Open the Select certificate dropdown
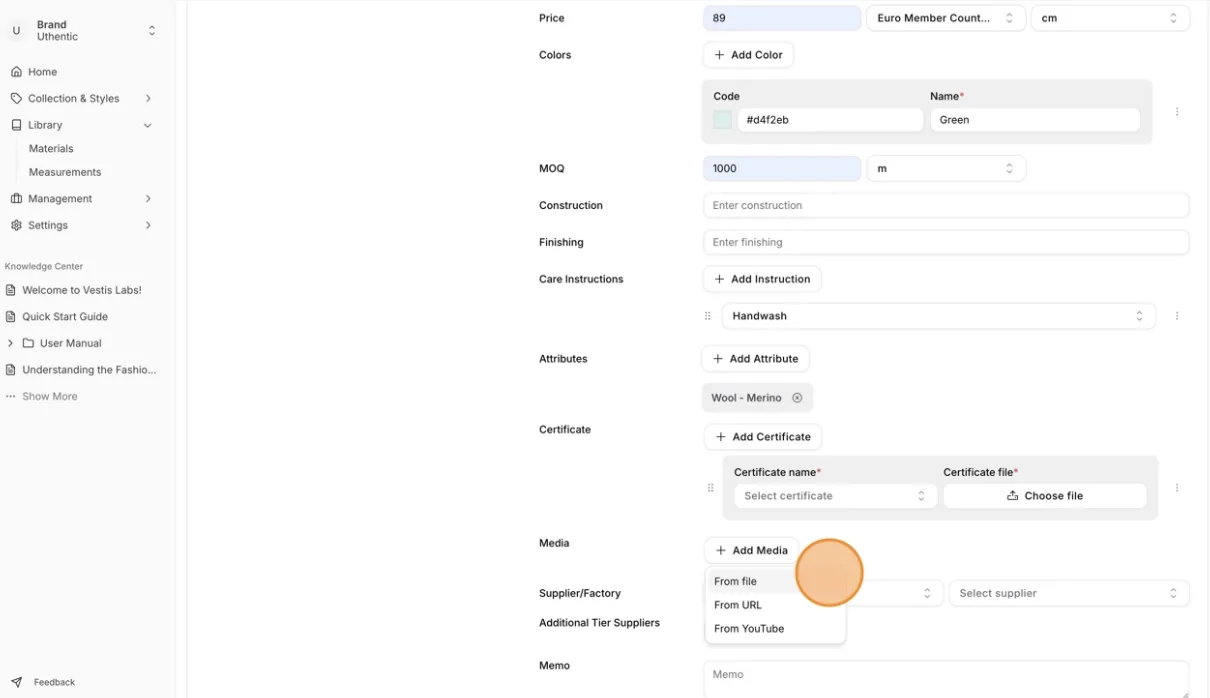Viewport: 1210px width, 698px height. click(835, 496)
